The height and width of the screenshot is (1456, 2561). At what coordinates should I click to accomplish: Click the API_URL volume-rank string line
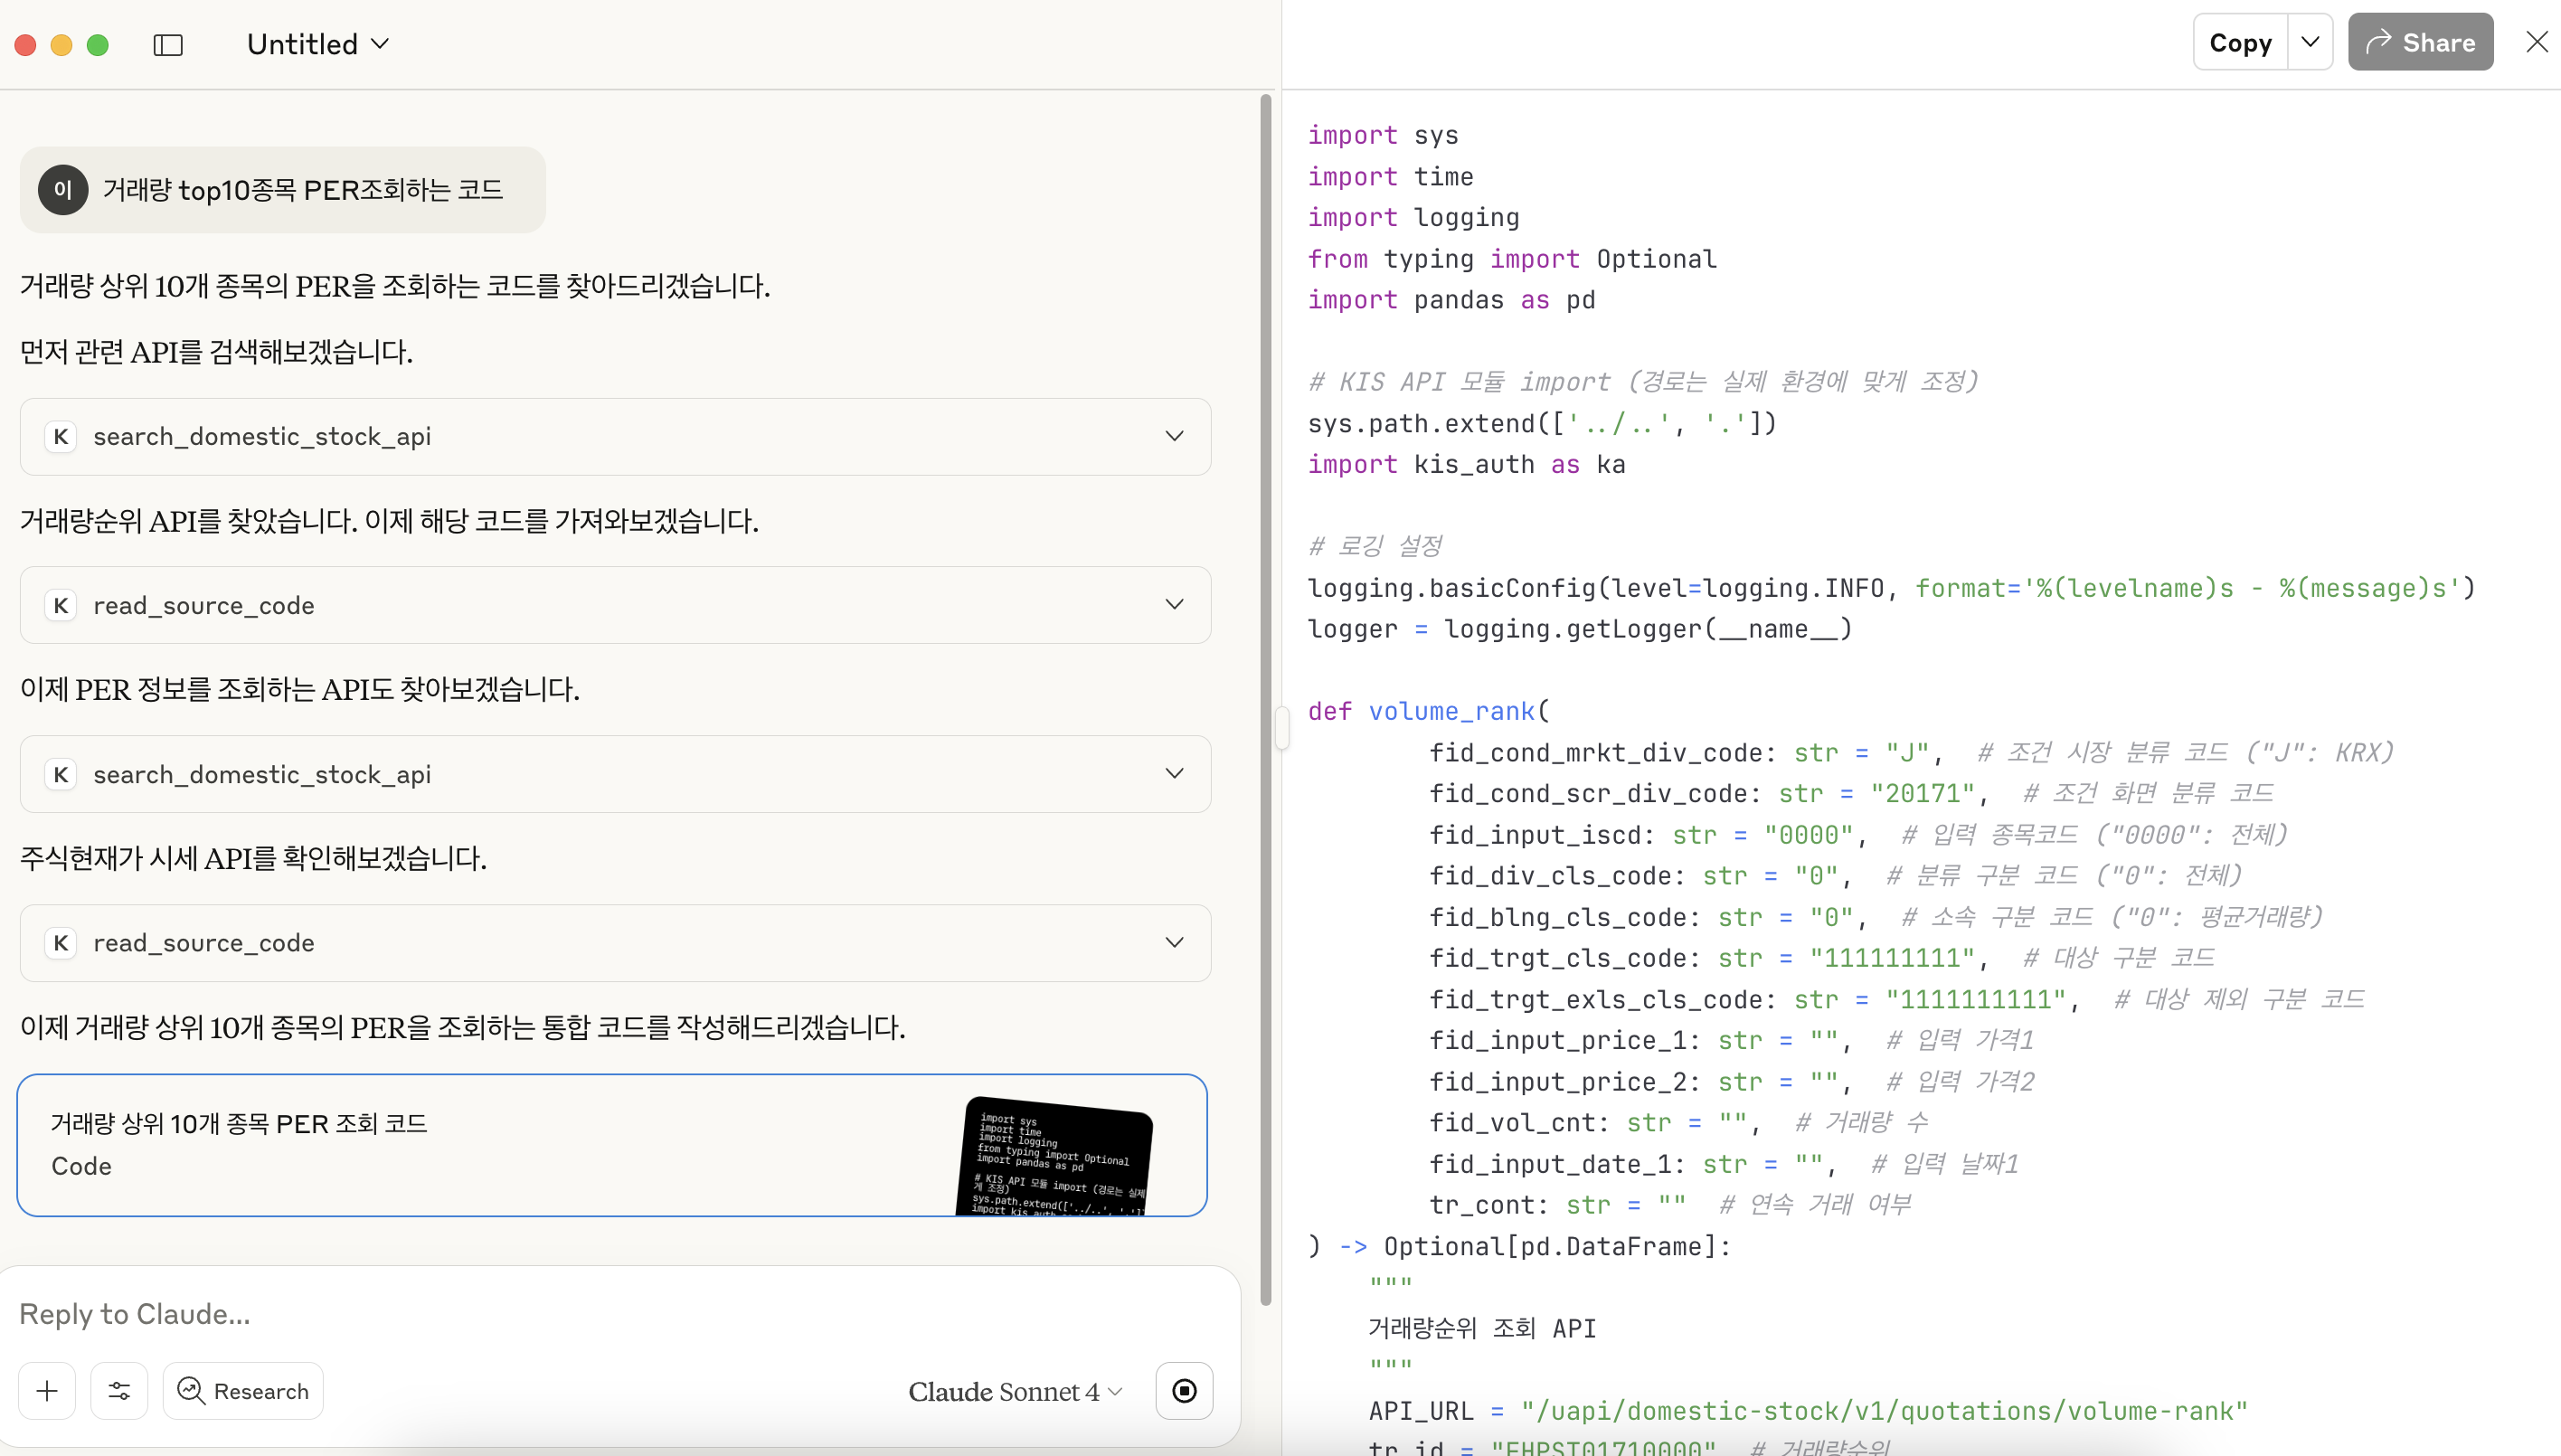click(1808, 1411)
